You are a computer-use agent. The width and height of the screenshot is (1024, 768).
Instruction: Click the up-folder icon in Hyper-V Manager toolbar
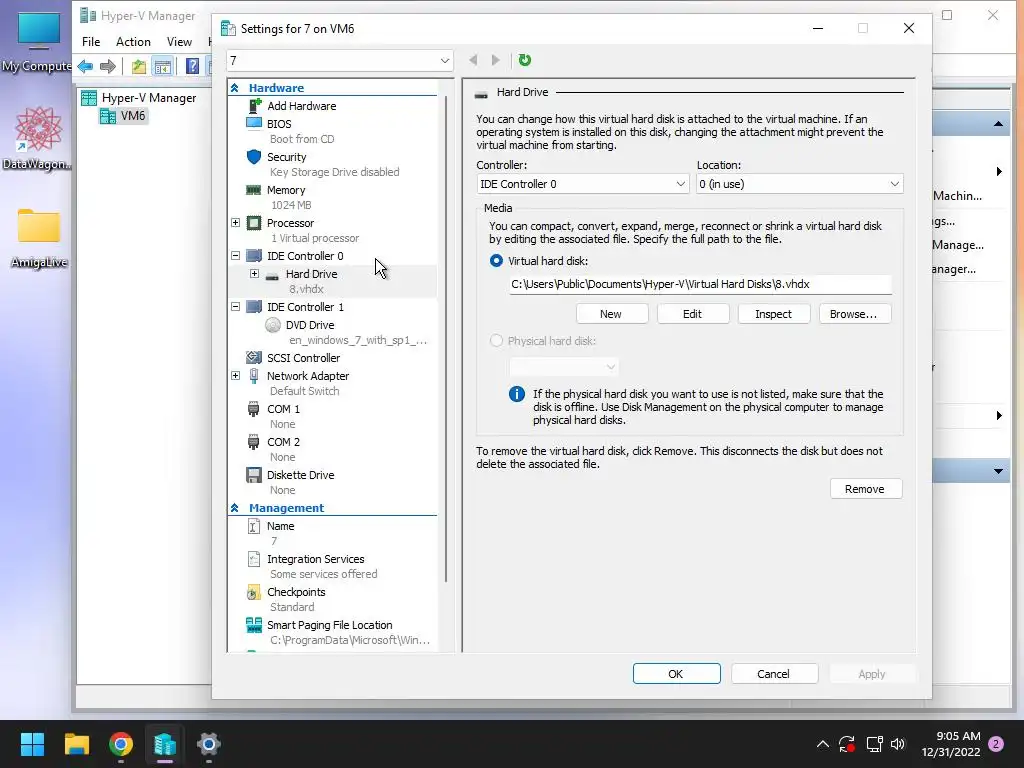138,66
